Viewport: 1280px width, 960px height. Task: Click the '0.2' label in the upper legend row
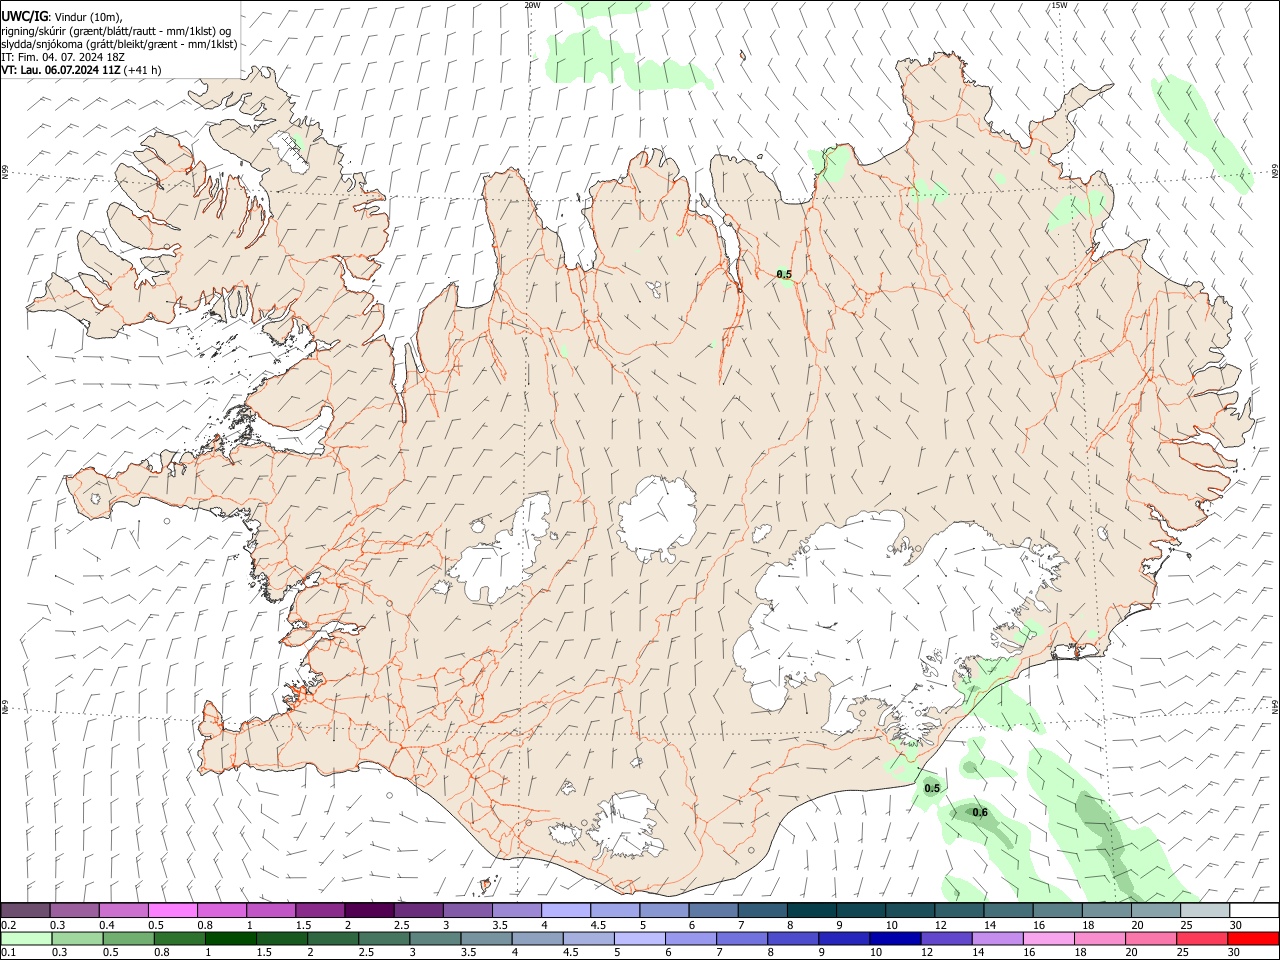(8, 925)
